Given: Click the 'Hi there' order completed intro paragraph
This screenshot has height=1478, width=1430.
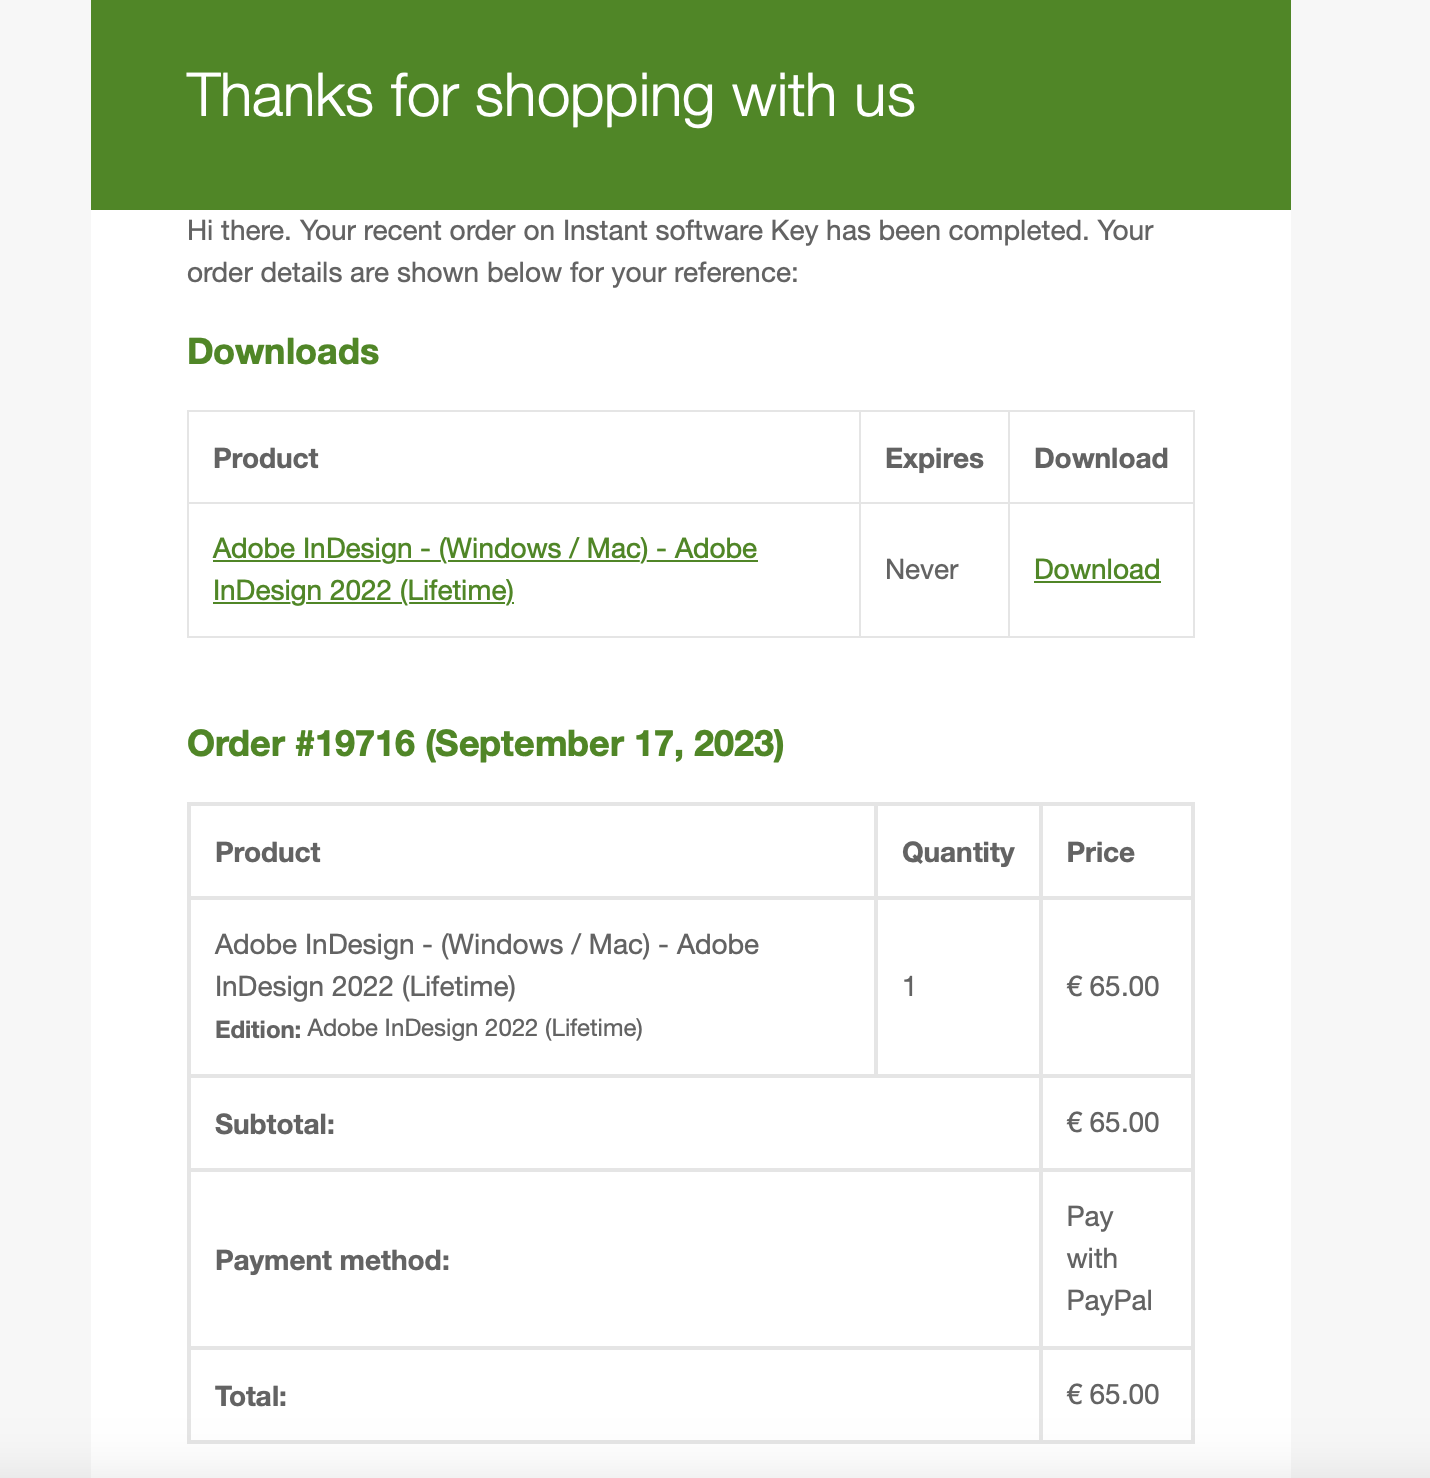Looking at the screenshot, I should 670,251.
